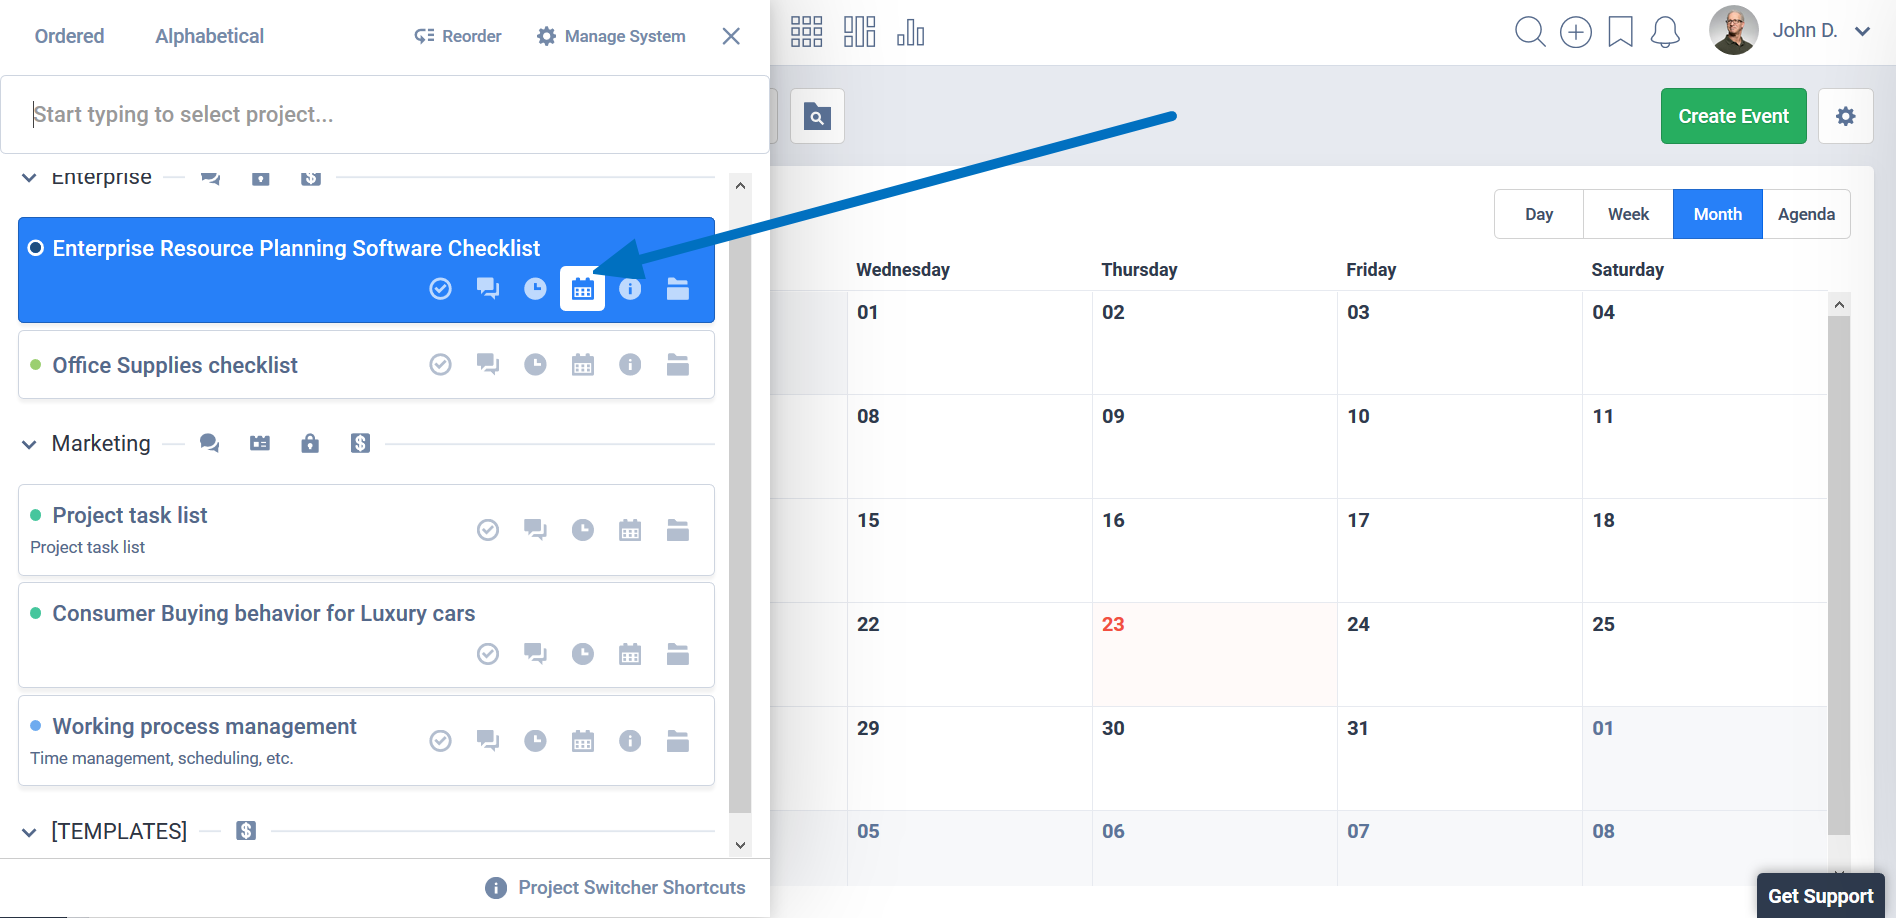Open the bar chart view icon
The width and height of the screenshot is (1896, 918).
point(910,32)
